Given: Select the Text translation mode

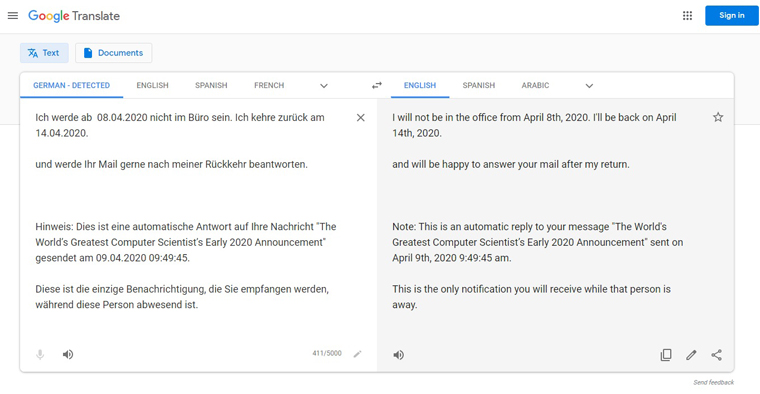Looking at the screenshot, I should pyautogui.click(x=44, y=53).
